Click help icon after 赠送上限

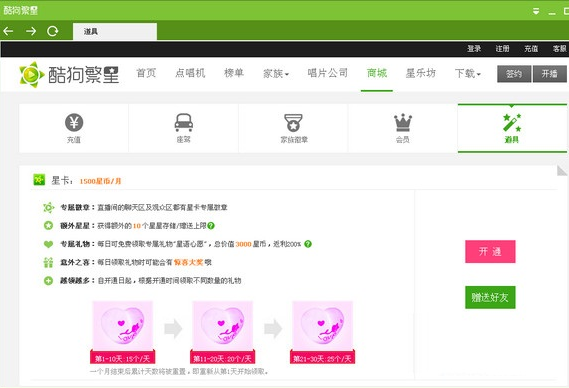coord(211,226)
